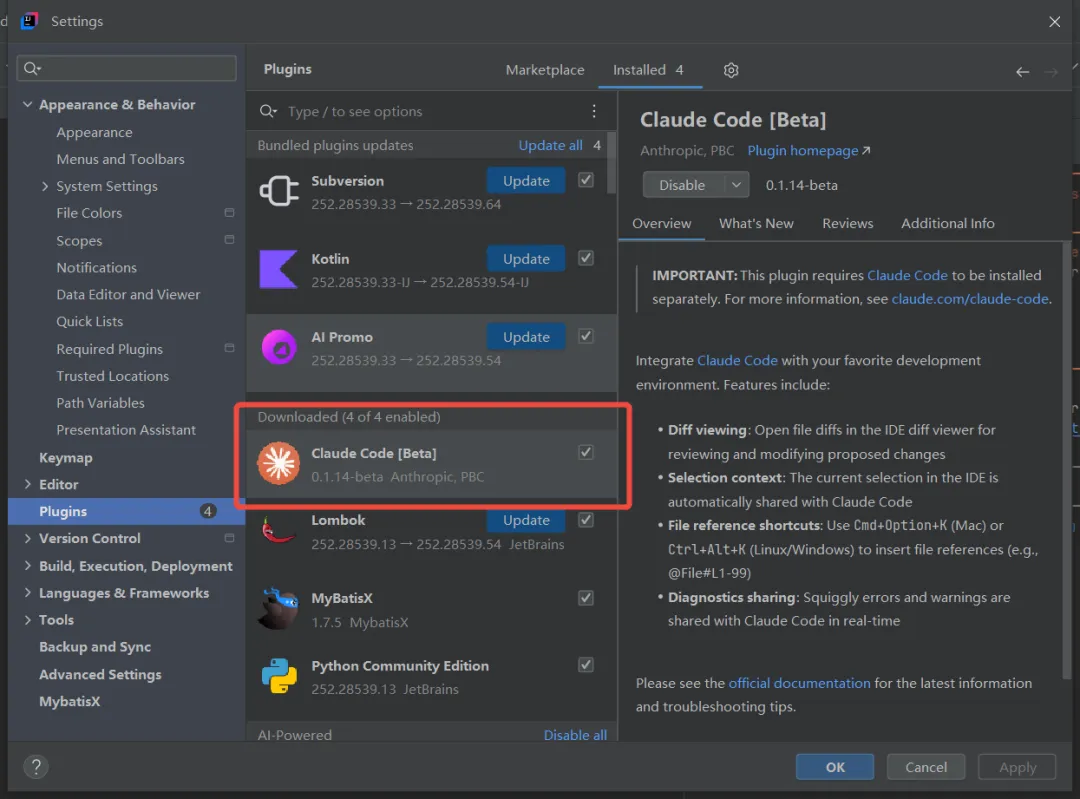
Task: Open the official documentation link
Action: 799,683
